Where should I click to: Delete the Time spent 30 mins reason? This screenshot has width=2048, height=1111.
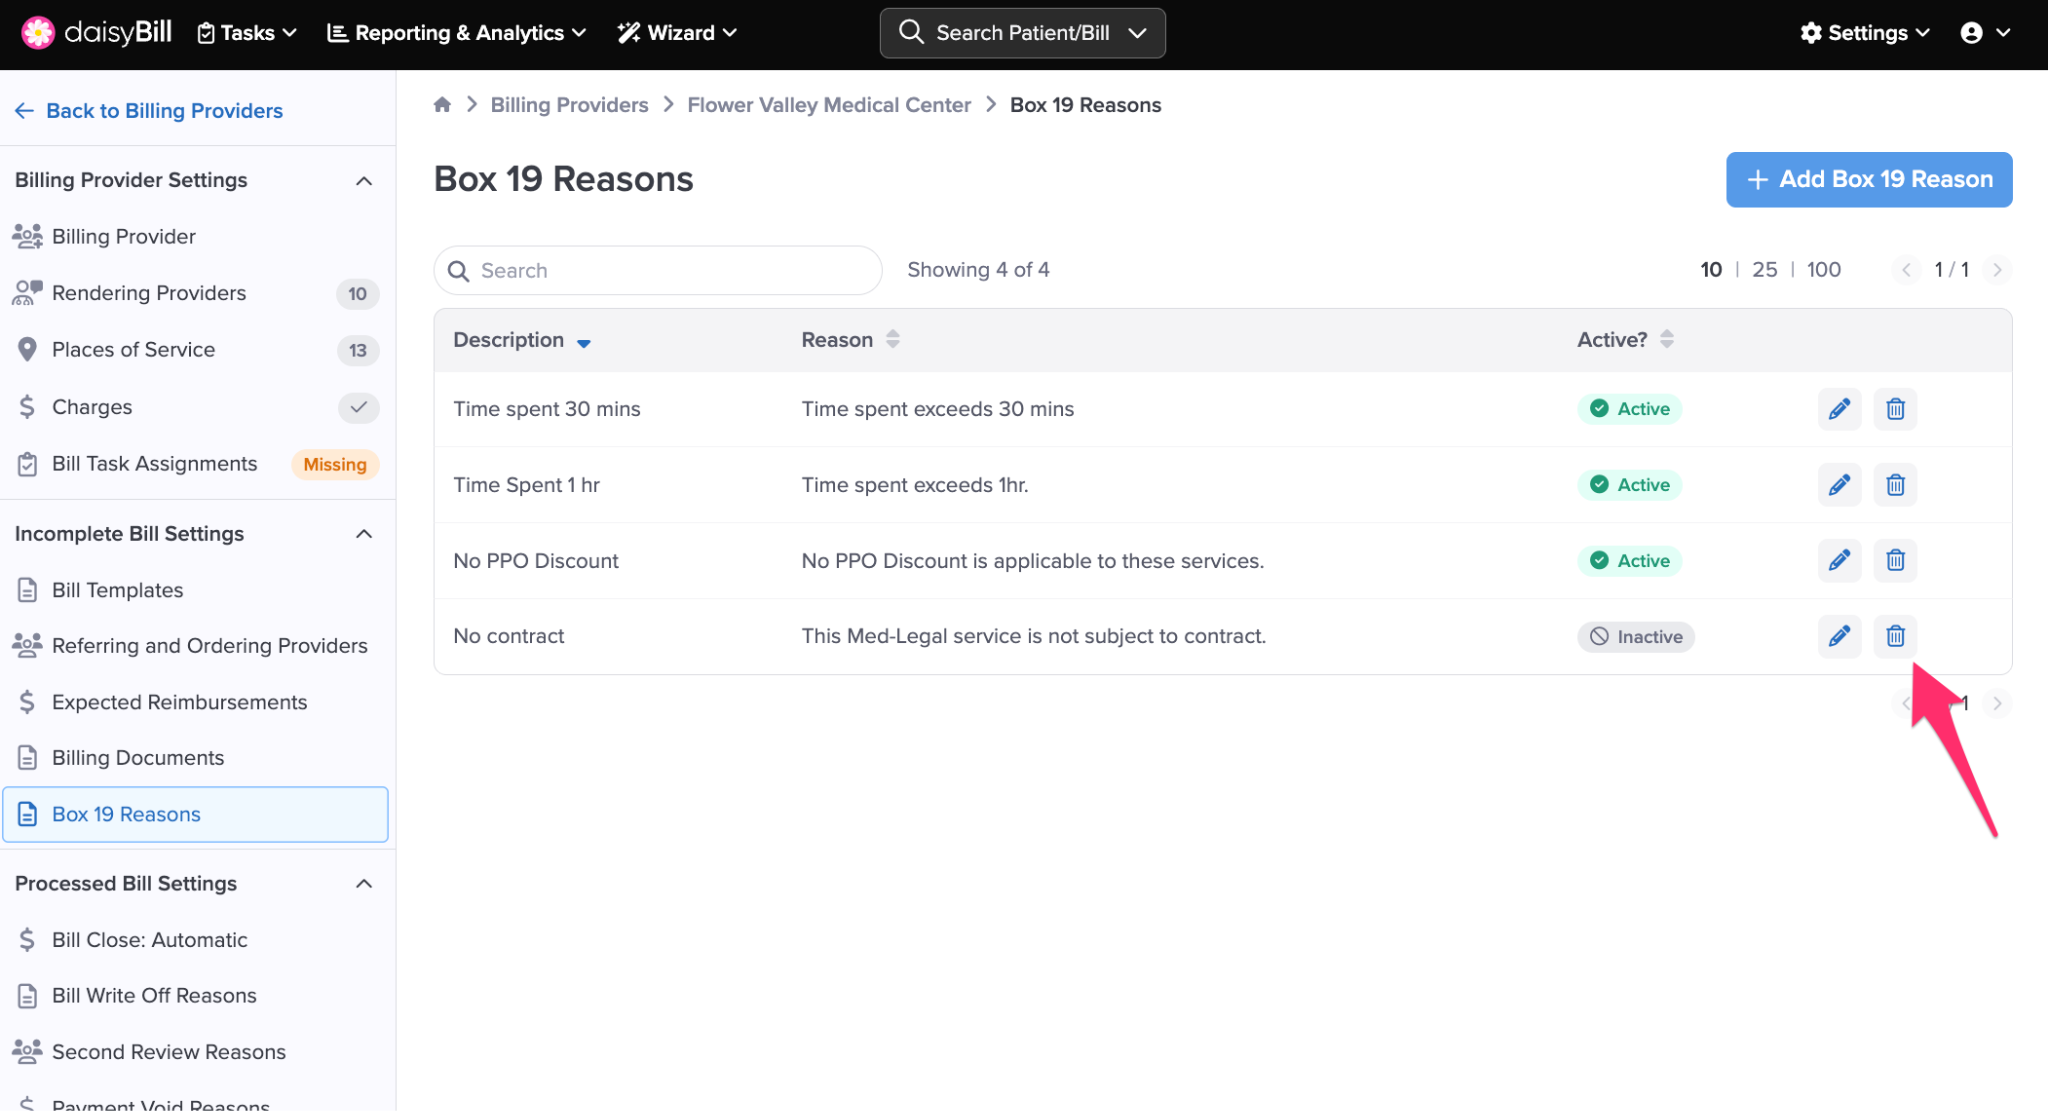click(1895, 409)
